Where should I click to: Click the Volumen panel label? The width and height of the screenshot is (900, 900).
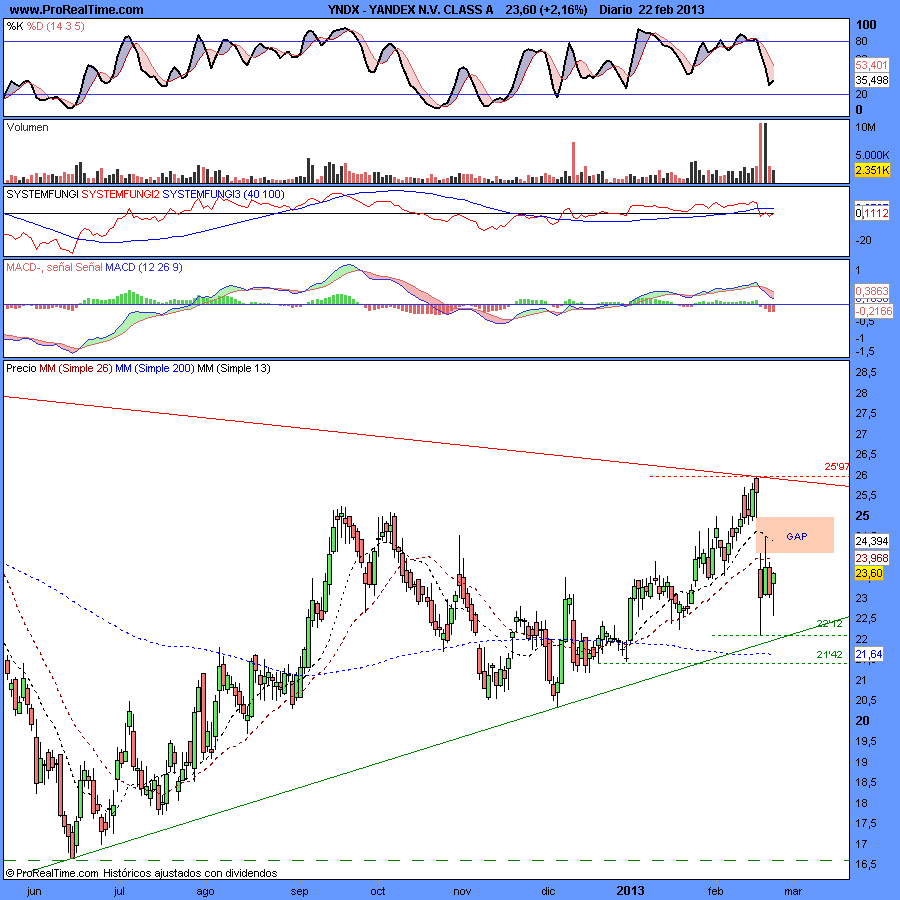click(27, 127)
